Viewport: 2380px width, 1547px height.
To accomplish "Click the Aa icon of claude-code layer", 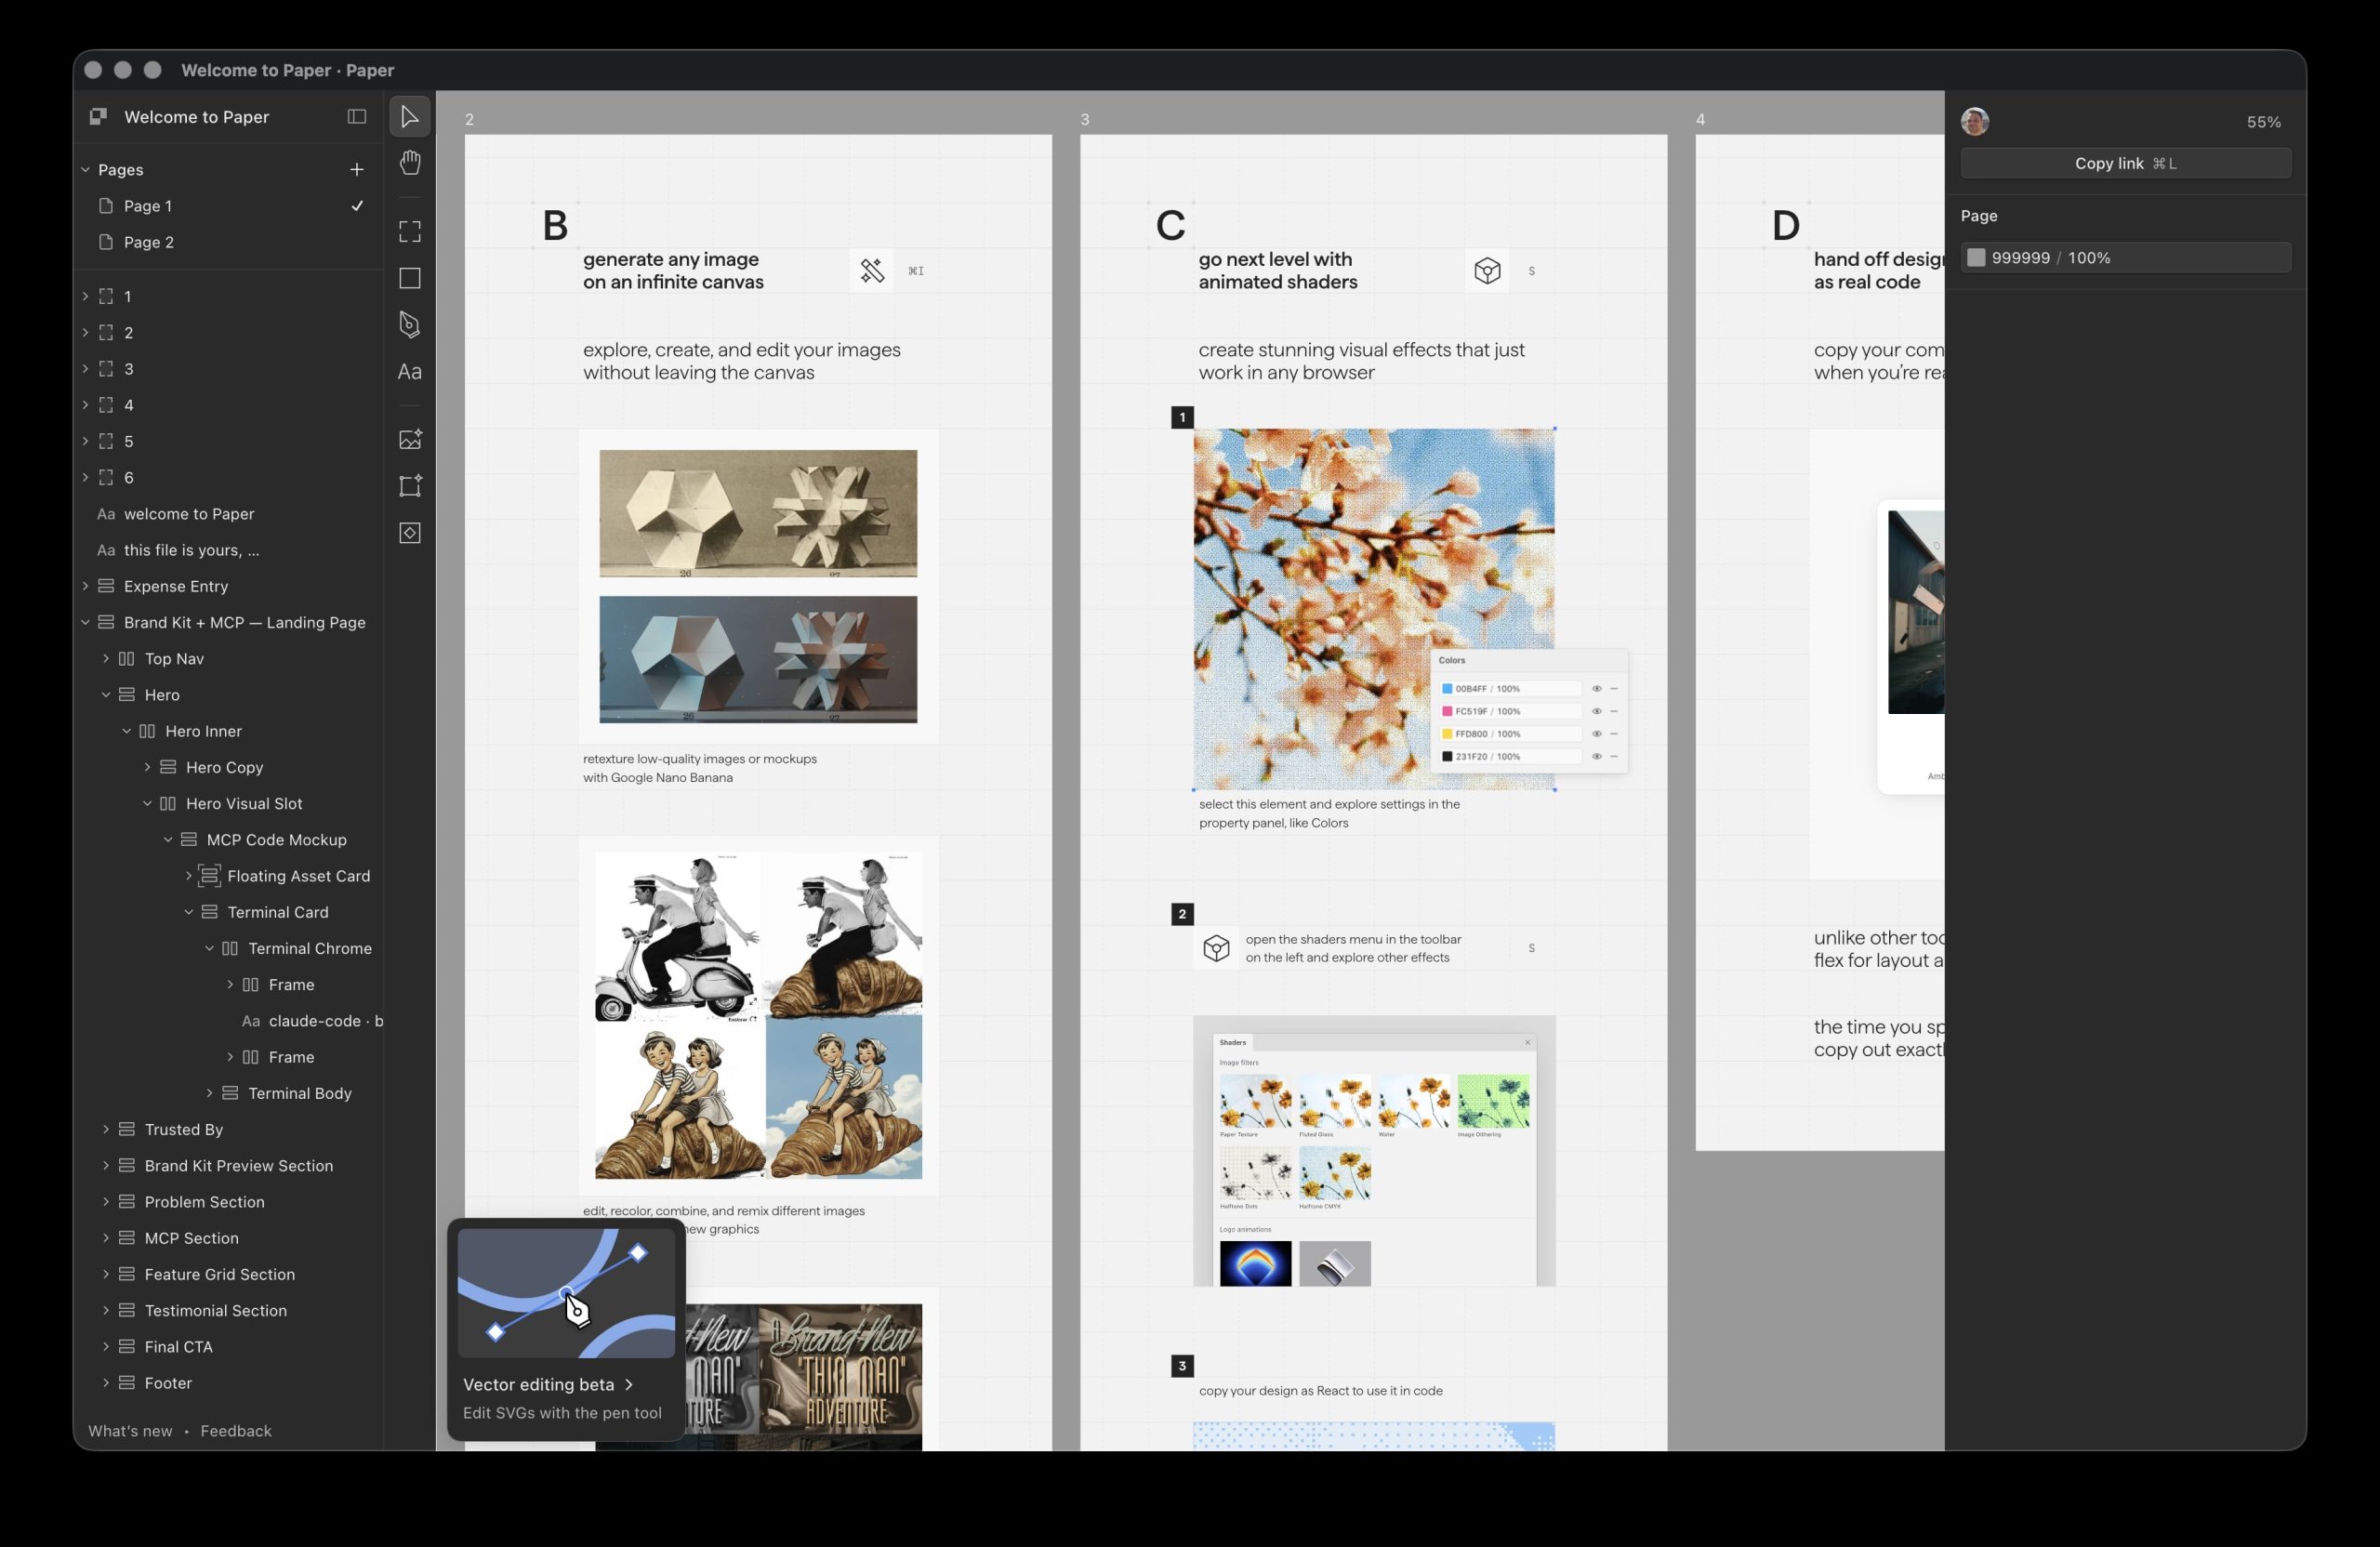I will (x=251, y=1021).
